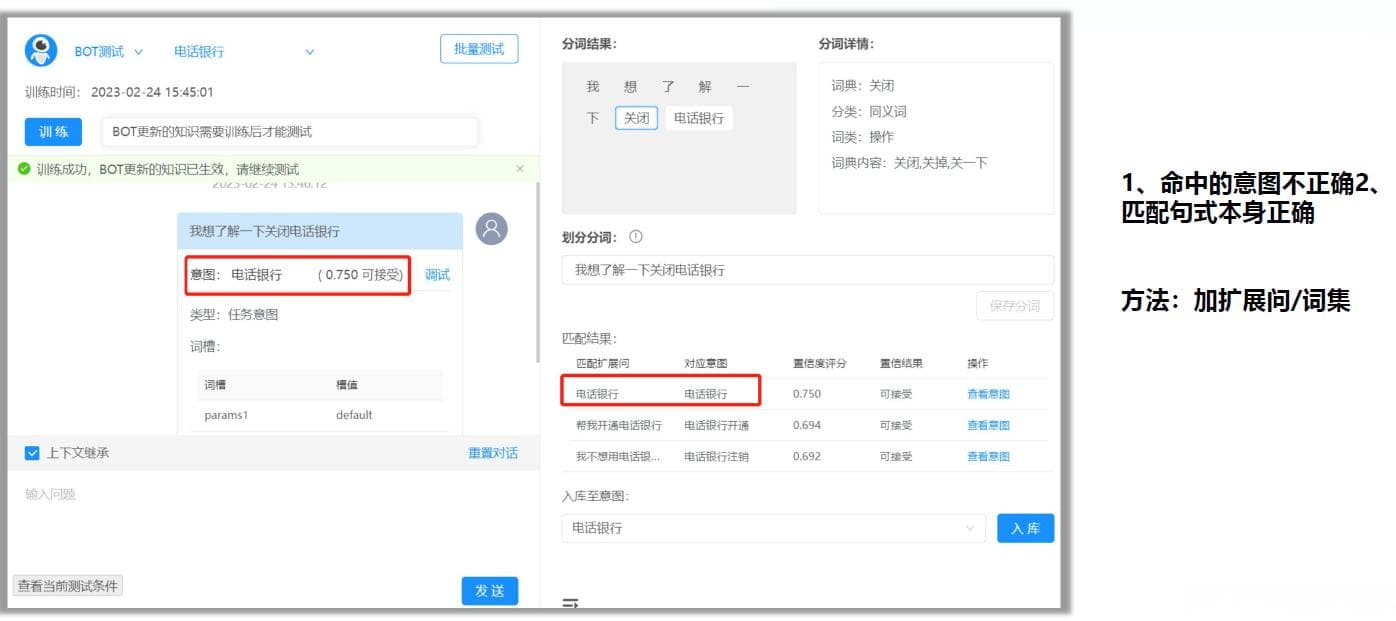Click the 类型: 任务意图 line
Image resolution: width=1396 pixels, height=621 pixels.
[234, 314]
